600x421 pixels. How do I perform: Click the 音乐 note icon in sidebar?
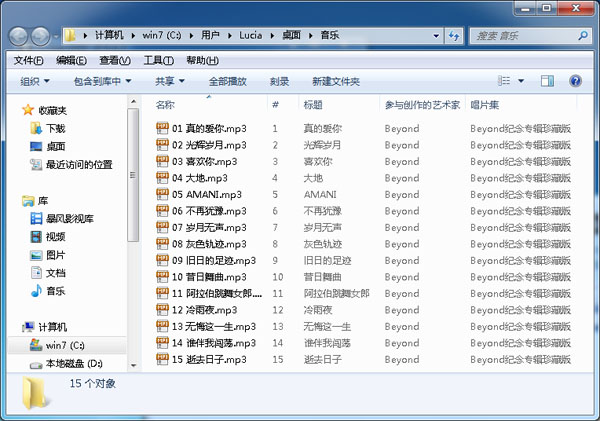pyautogui.click(x=36, y=291)
